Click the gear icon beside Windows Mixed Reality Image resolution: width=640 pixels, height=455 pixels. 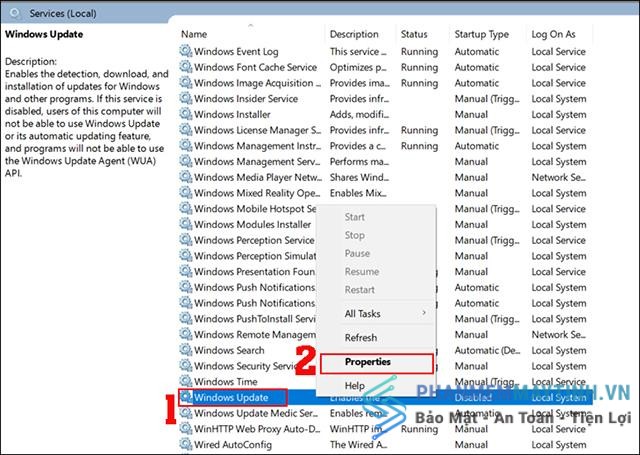[x=186, y=193]
